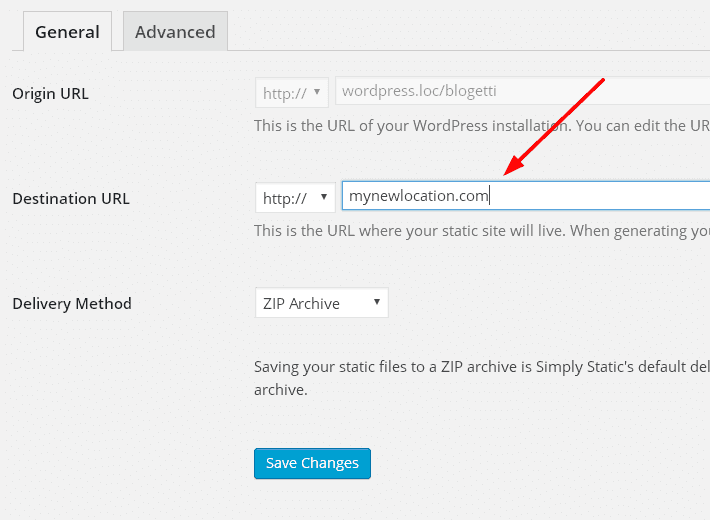Click the caret of the ZIP Archive select
The height and width of the screenshot is (520, 710).
[x=376, y=303]
